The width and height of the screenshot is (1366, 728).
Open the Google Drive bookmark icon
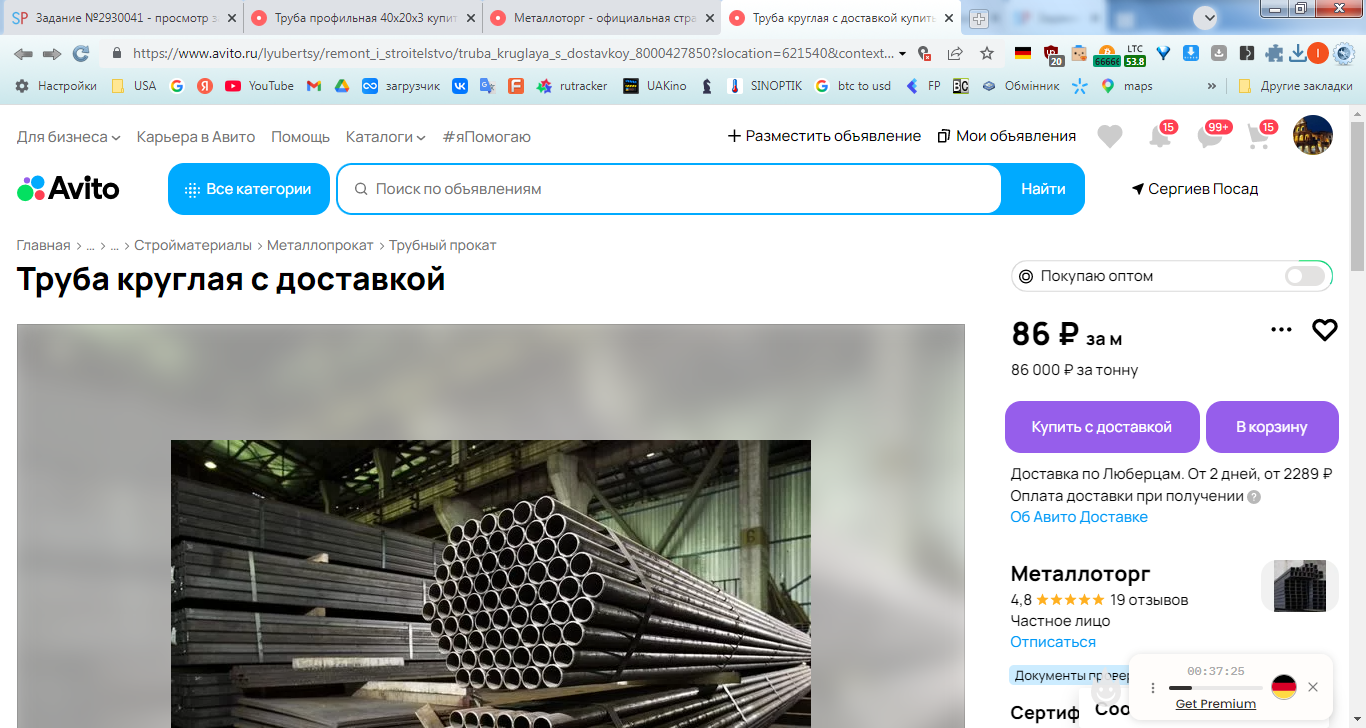click(342, 86)
